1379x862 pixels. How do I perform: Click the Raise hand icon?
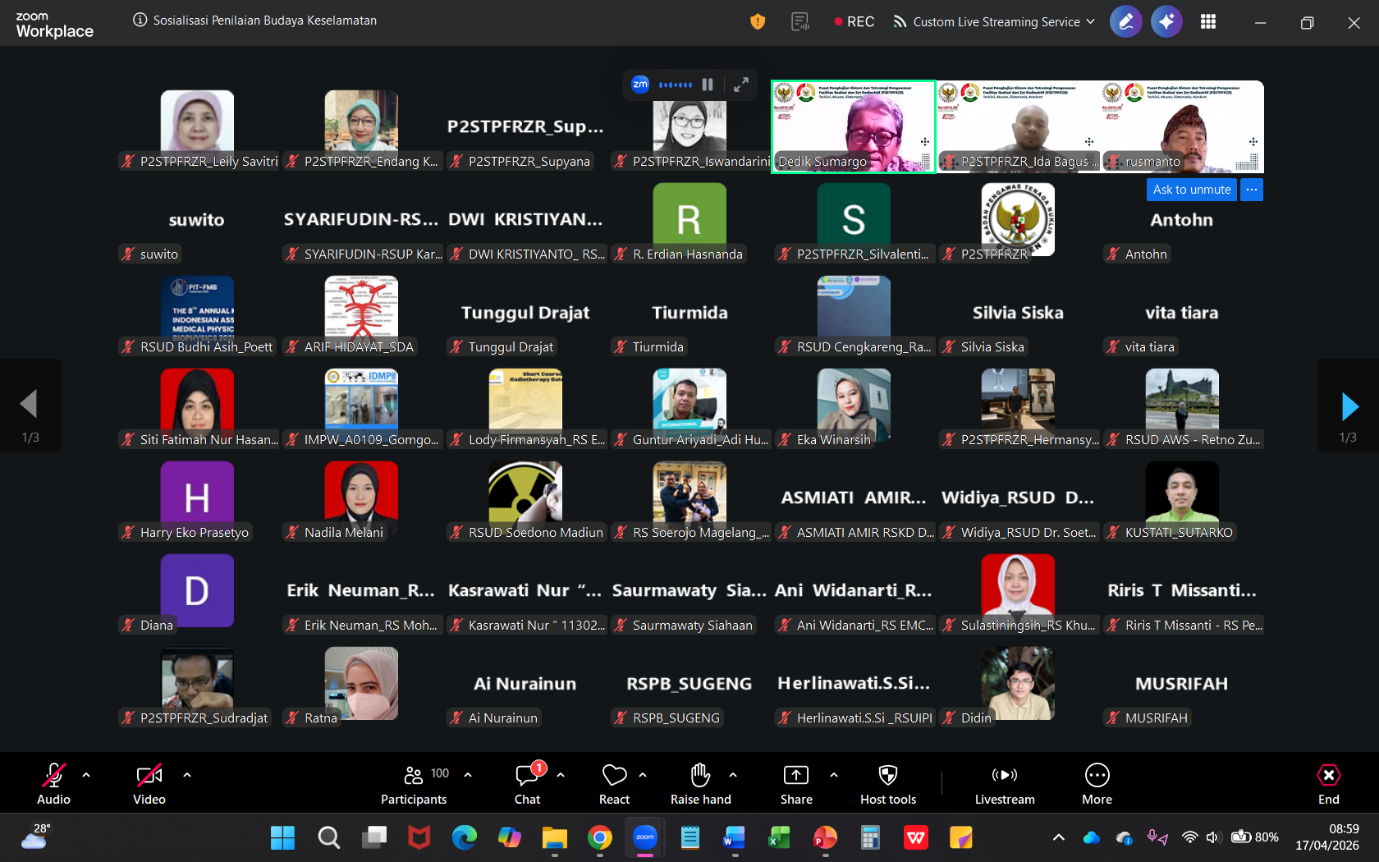pyautogui.click(x=700, y=784)
